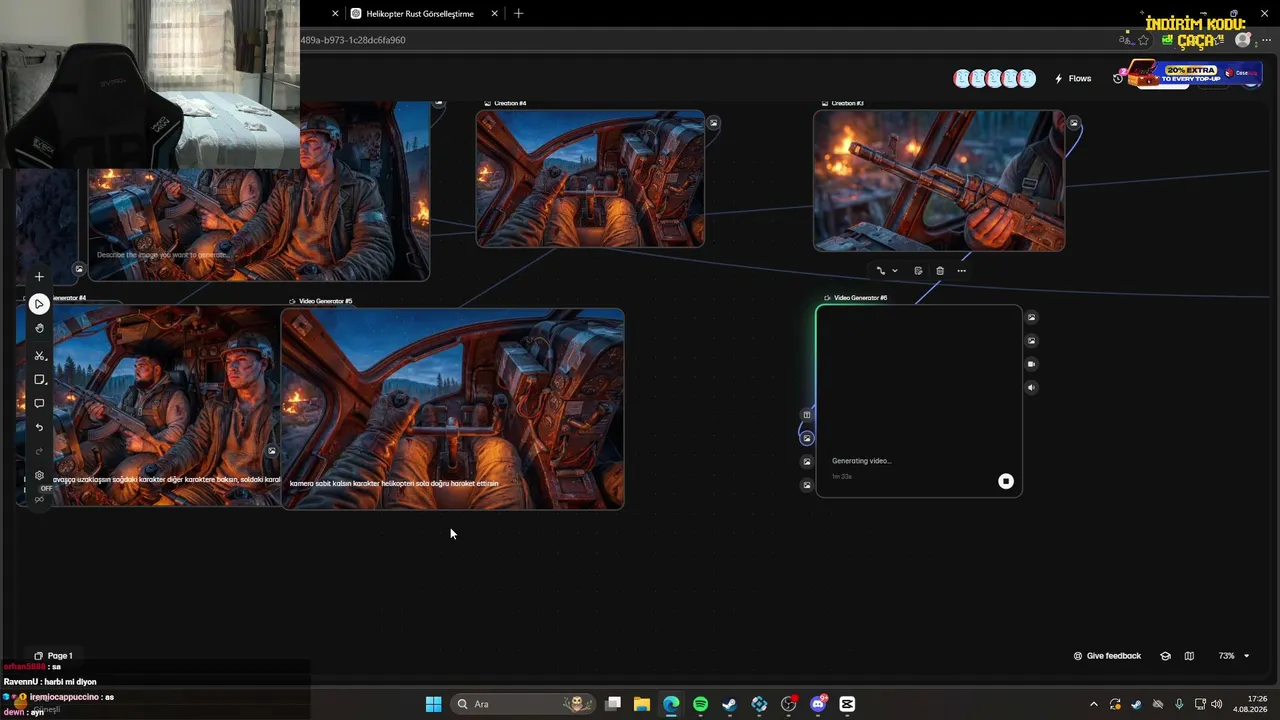
Task: Click the collaborator avatars group
Action: (x=994, y=78)
